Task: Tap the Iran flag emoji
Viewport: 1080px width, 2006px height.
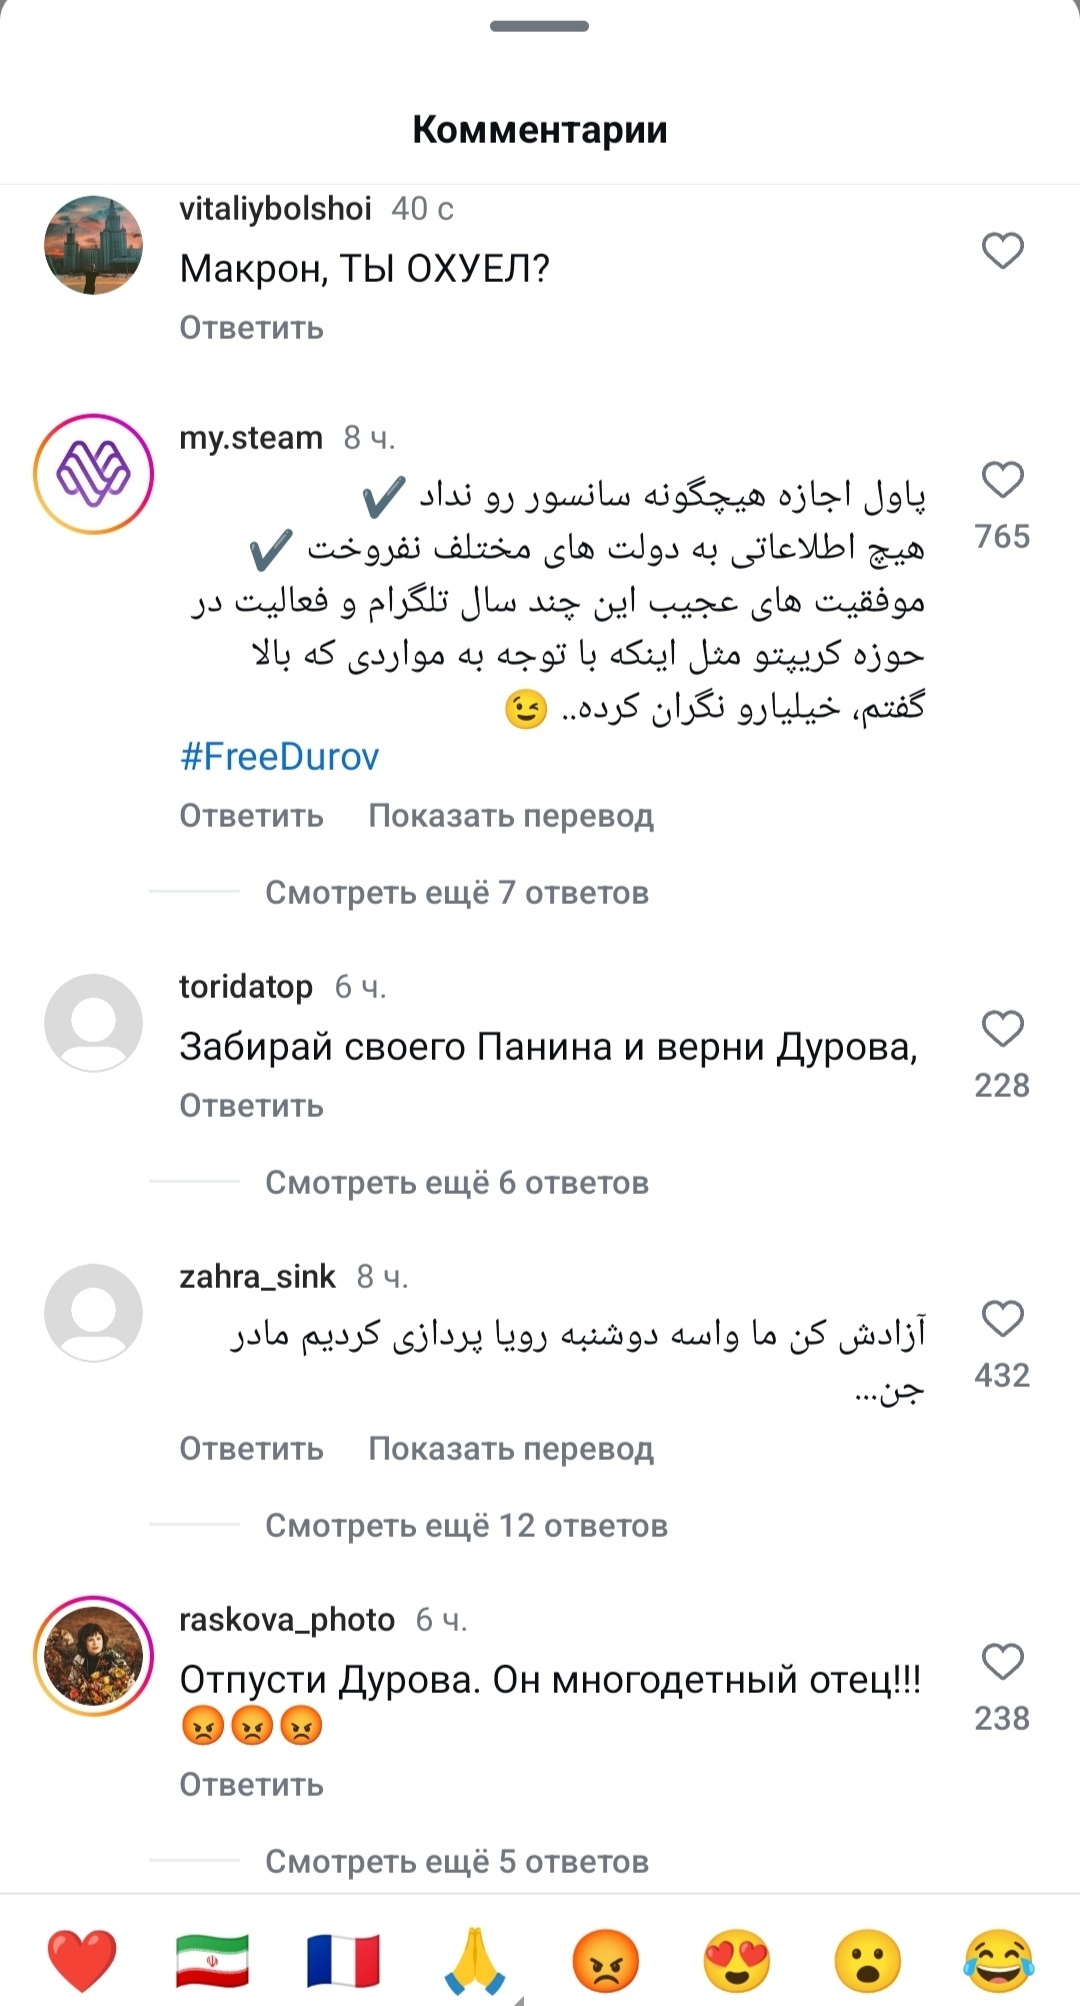Action: point(212,1960)
